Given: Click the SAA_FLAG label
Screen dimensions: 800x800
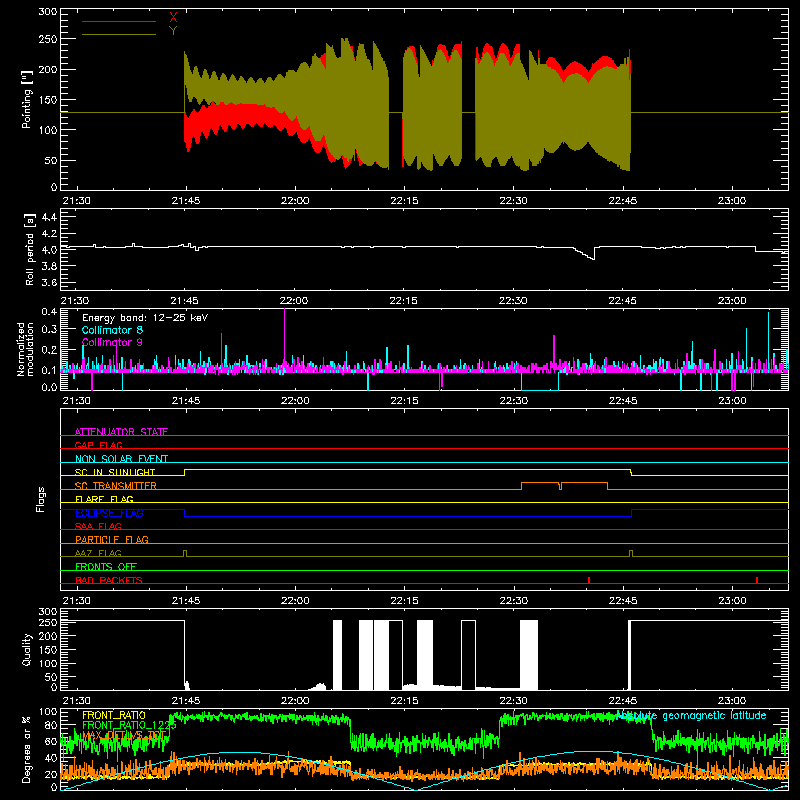Looking at the screenshot, I should tap(98, 526).
